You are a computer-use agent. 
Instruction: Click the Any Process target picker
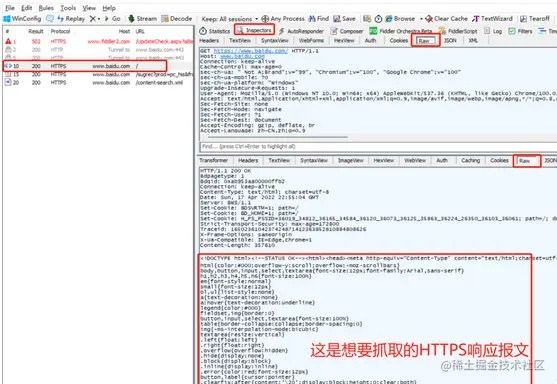pos(283,18)
